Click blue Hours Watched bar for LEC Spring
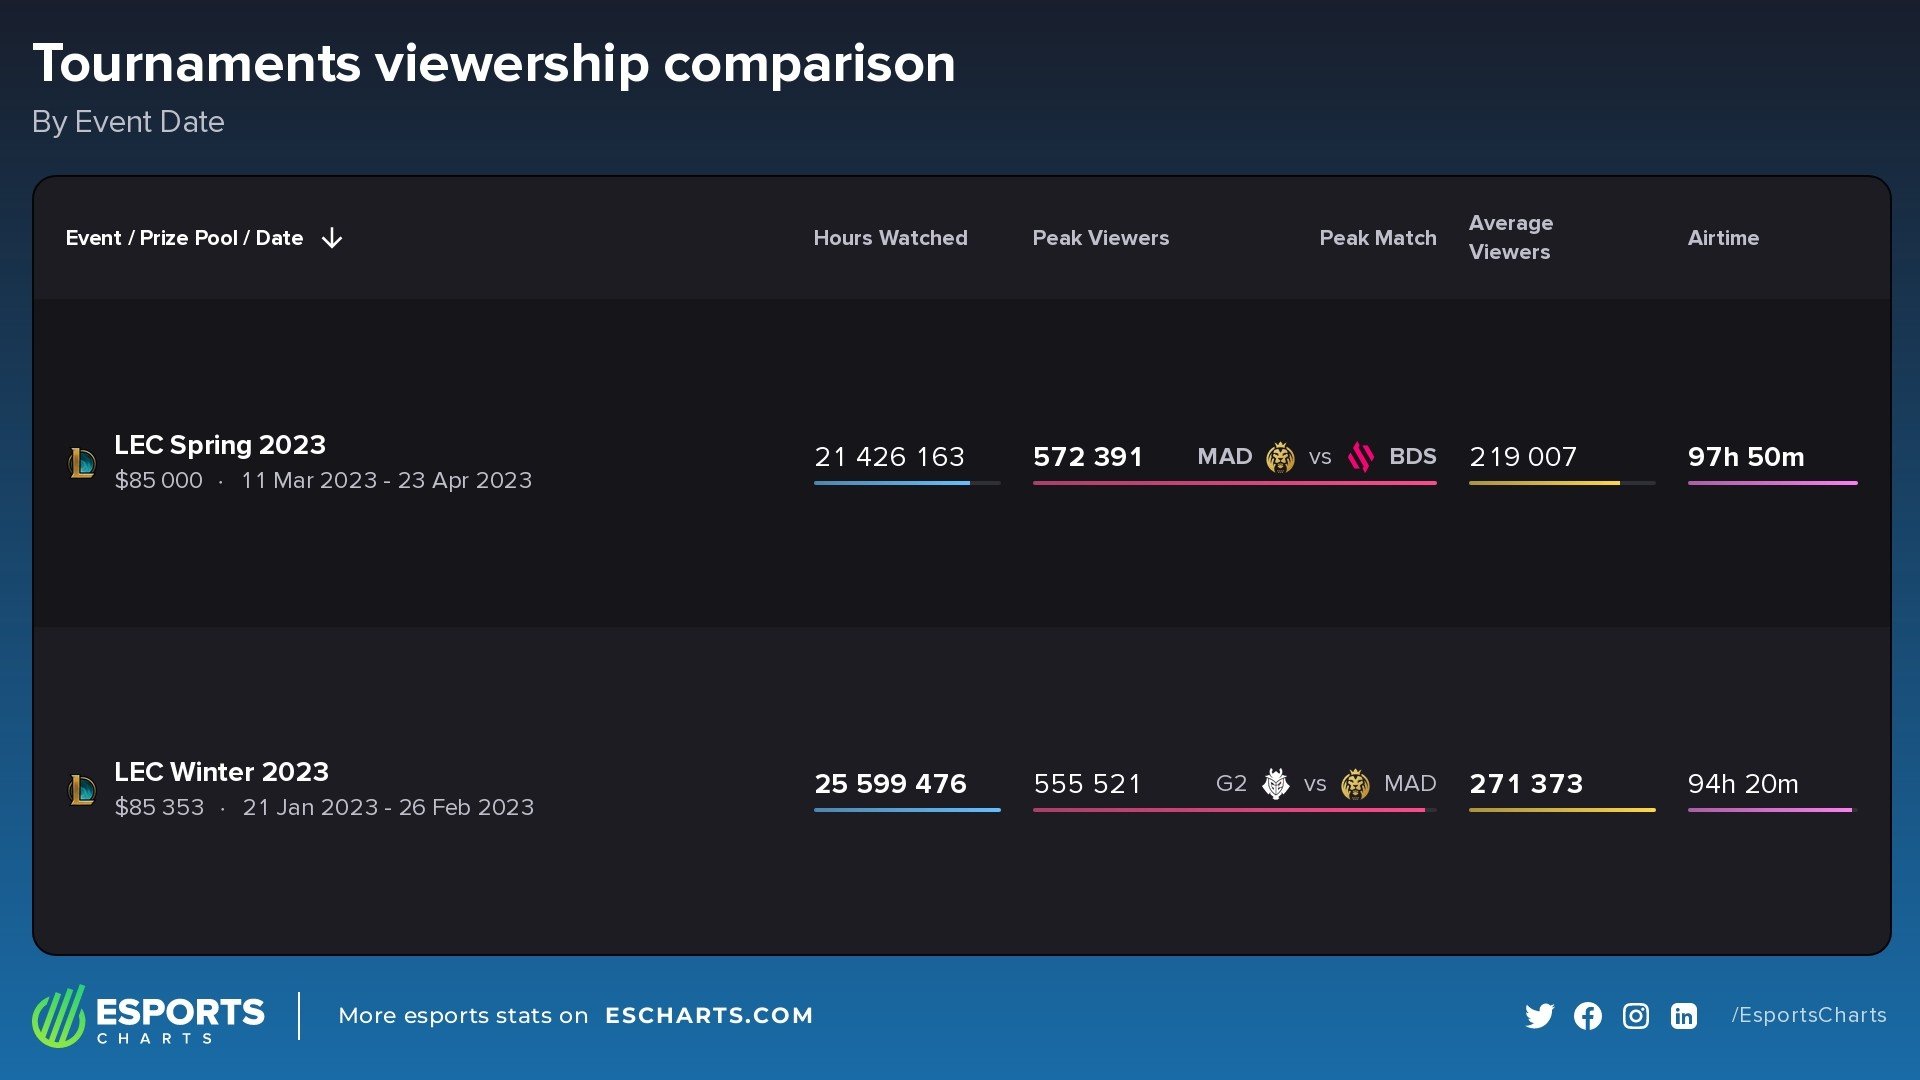Screen dimensions: 1920x1080 [891, 483]
